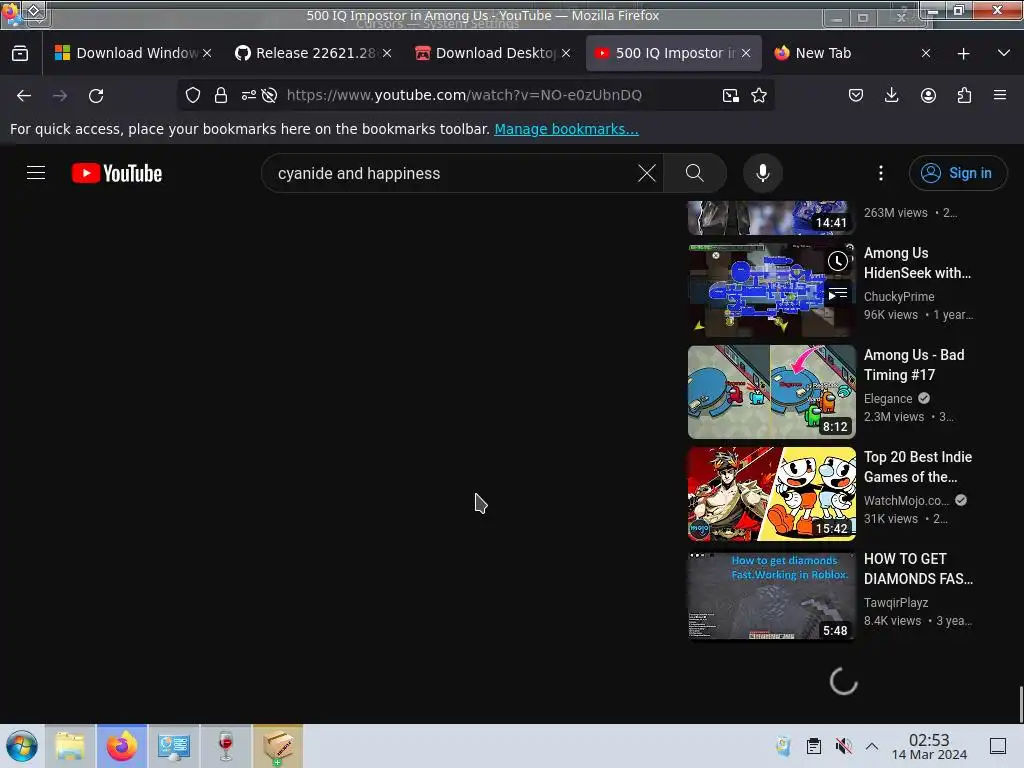Viewport: 1024px width, 768px height.
Task: Open the Firefox account menu
Action: 928,95
